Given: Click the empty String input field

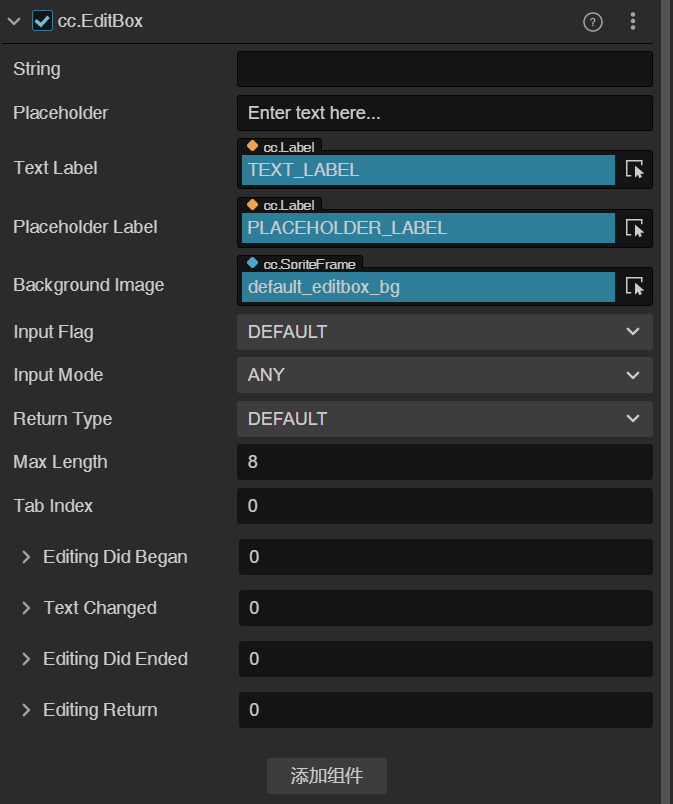Looking at the screenshot, I should (x=444, y=69).
